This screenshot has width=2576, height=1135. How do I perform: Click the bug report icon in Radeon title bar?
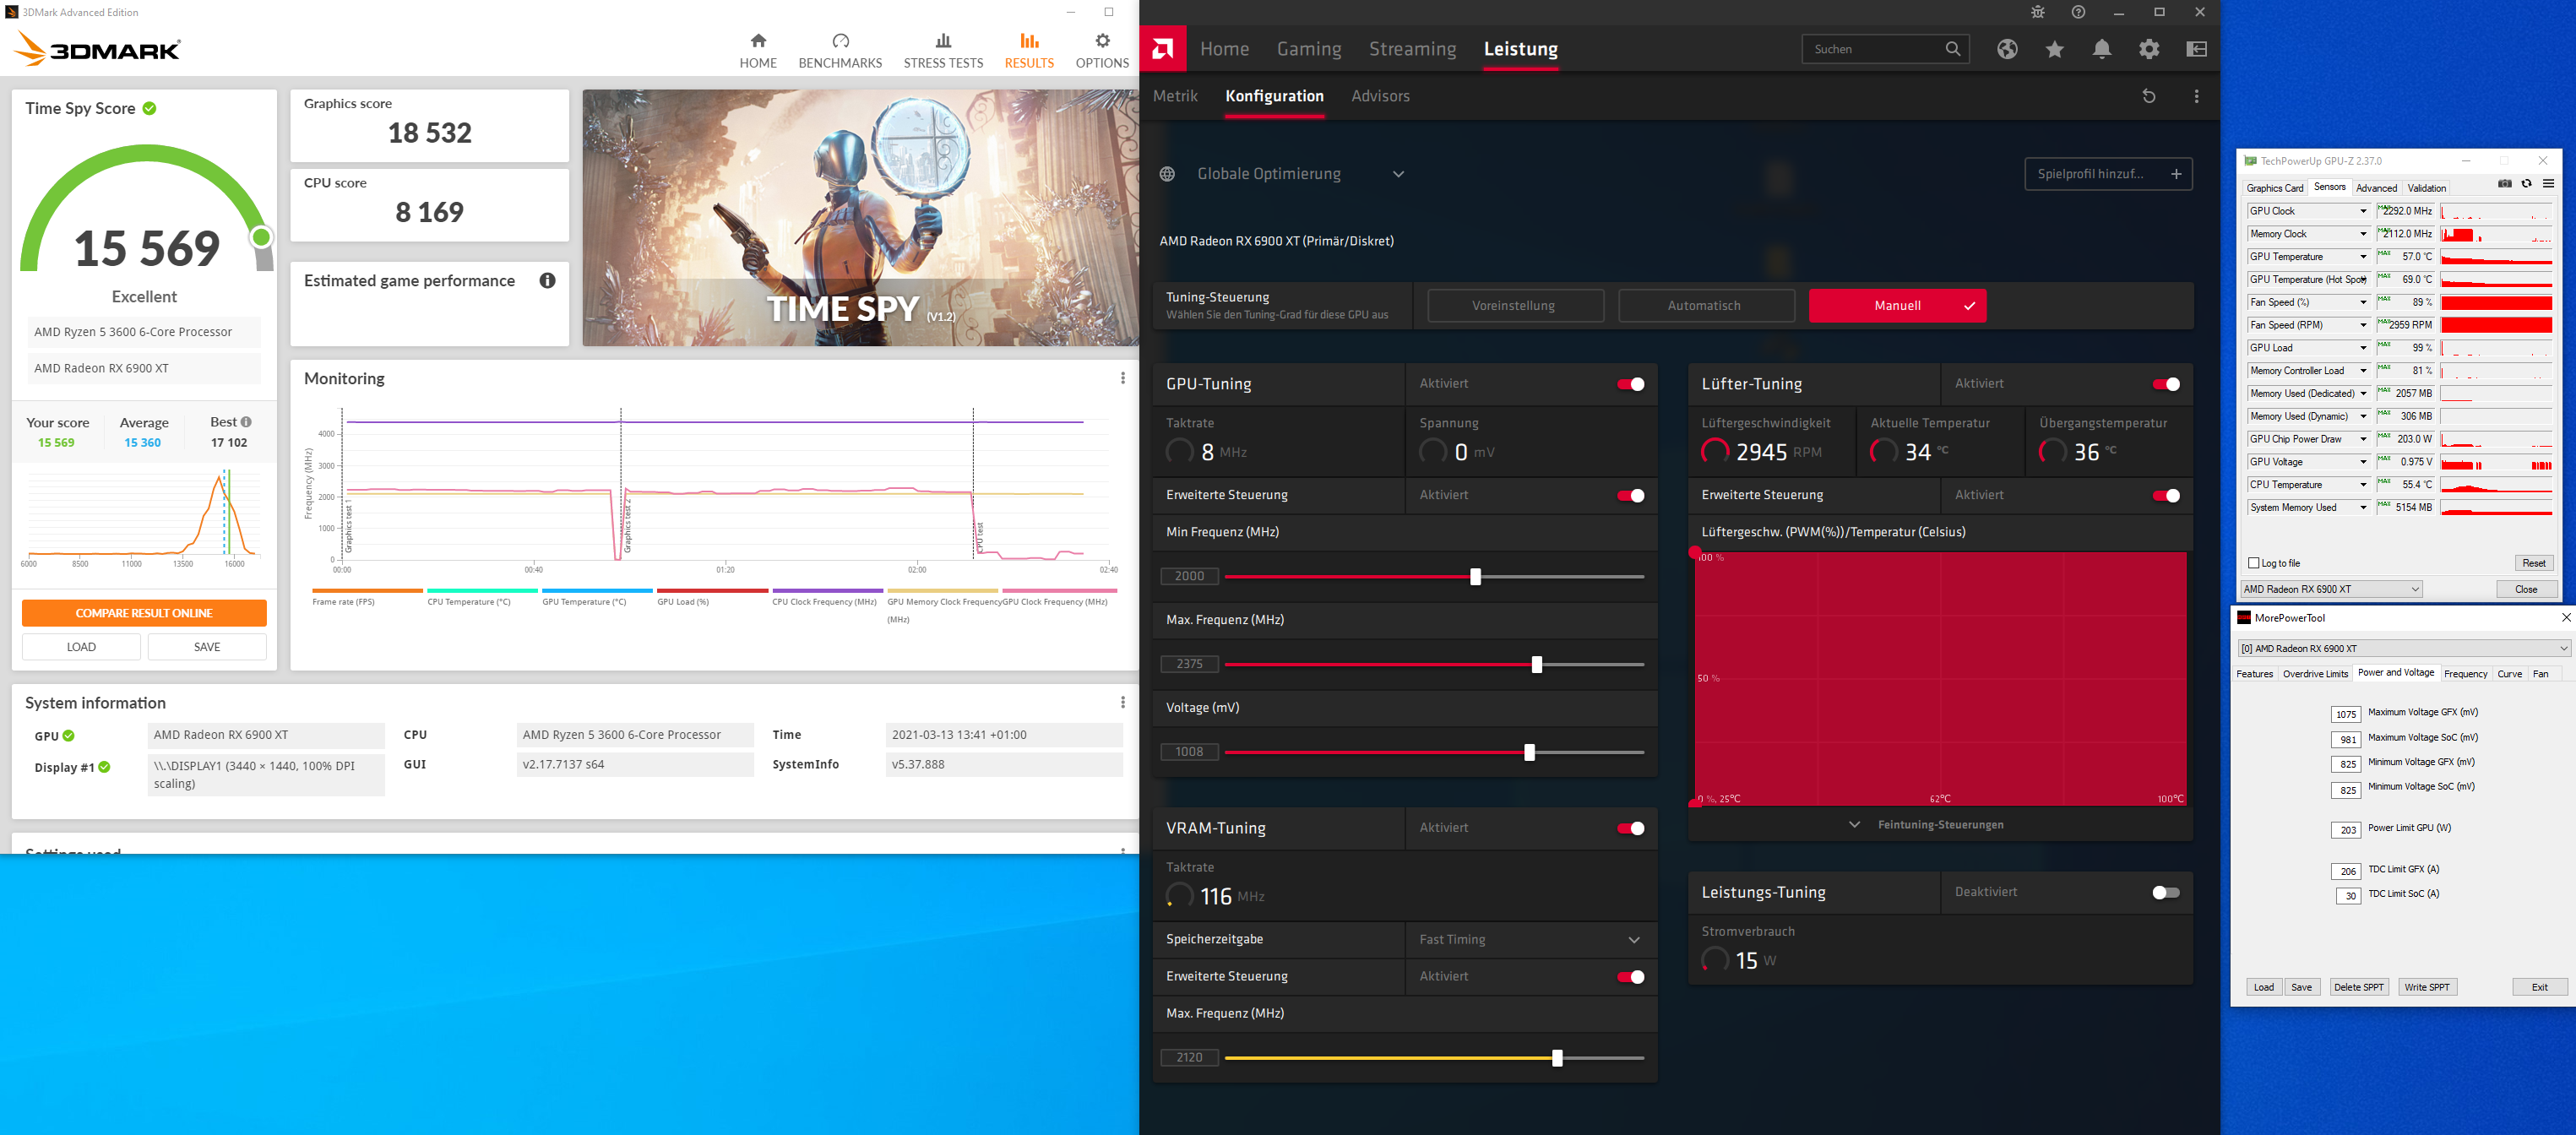pyautogui.click(x=2038, y=12)
